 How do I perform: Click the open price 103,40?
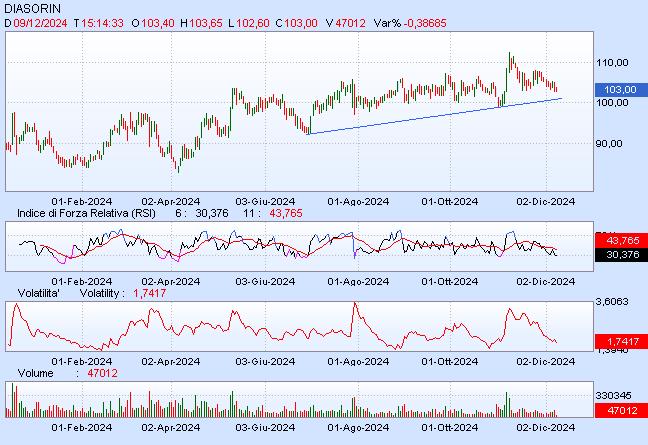[157, 23]
